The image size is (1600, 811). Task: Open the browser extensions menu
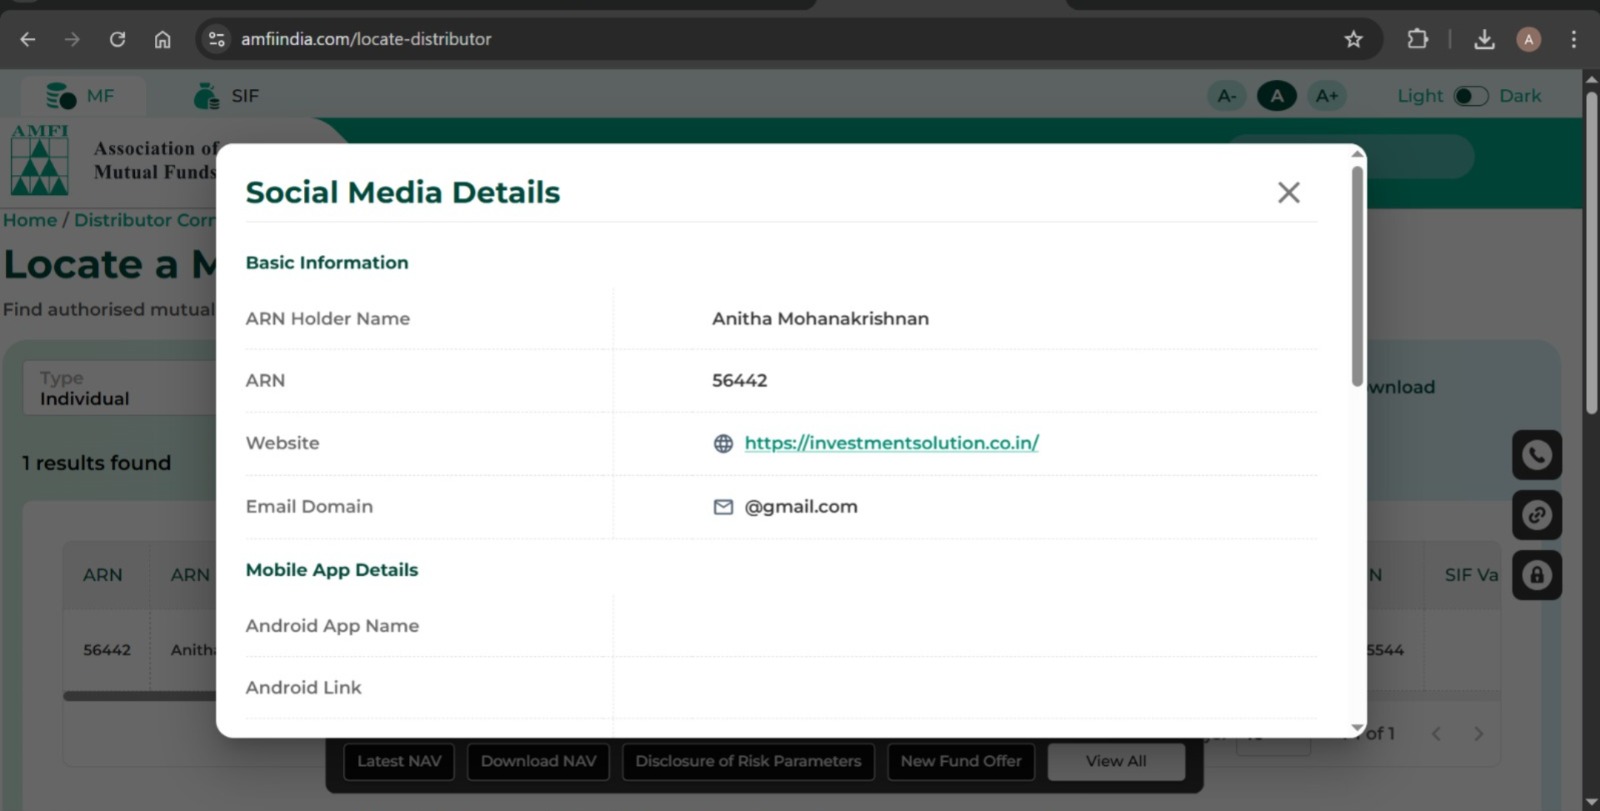(x=1417, y=39)
